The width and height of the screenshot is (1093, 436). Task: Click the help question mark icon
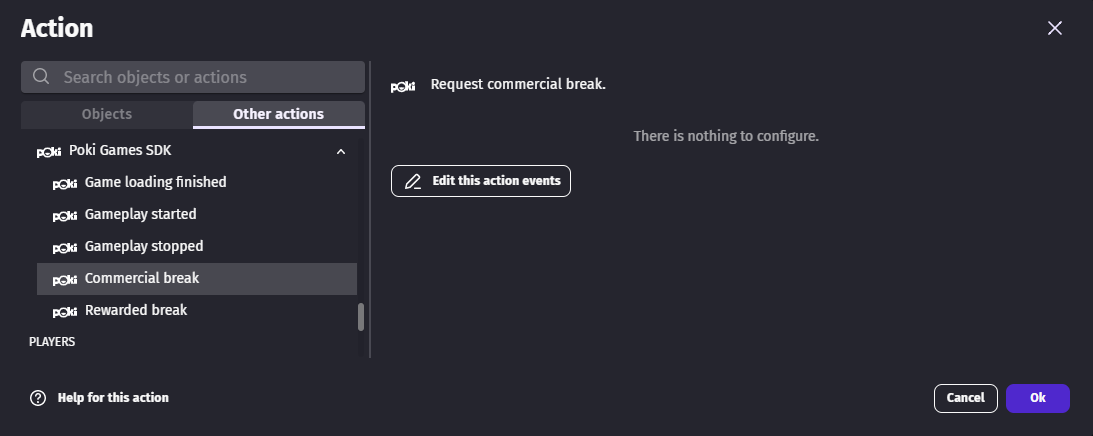[x=38, y=398]
